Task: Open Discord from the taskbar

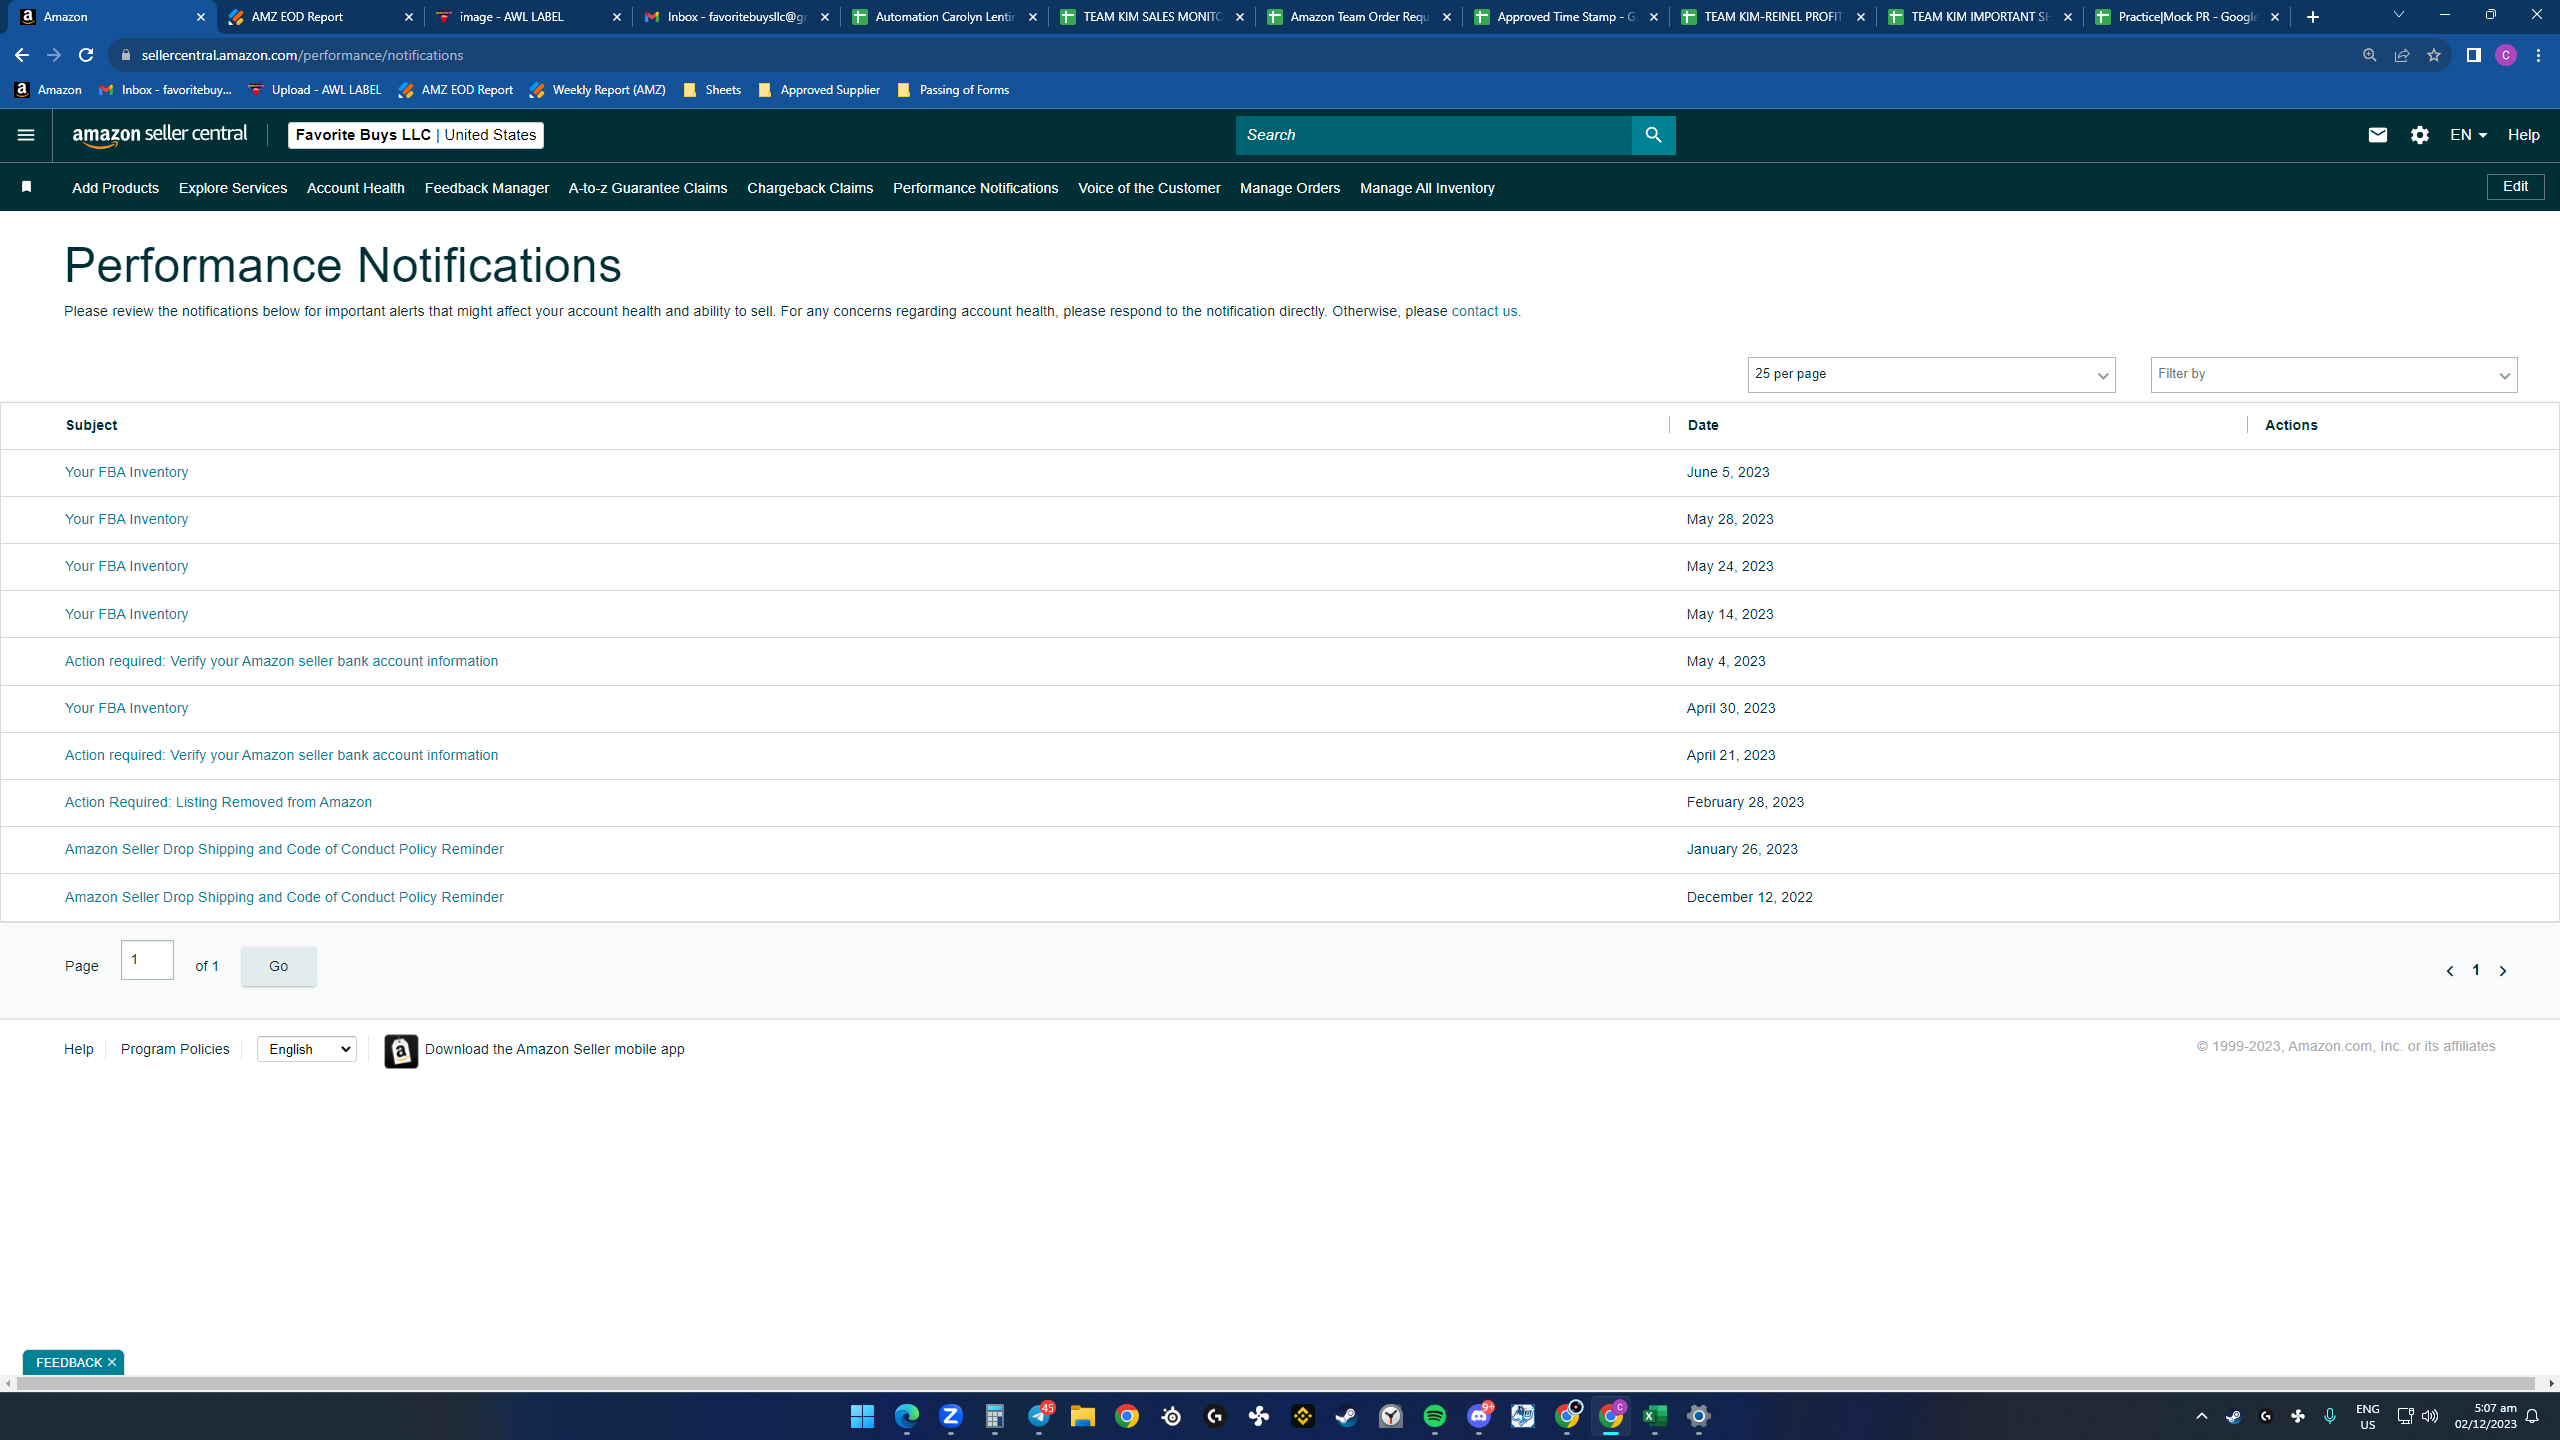Action: point(1479,1416)
